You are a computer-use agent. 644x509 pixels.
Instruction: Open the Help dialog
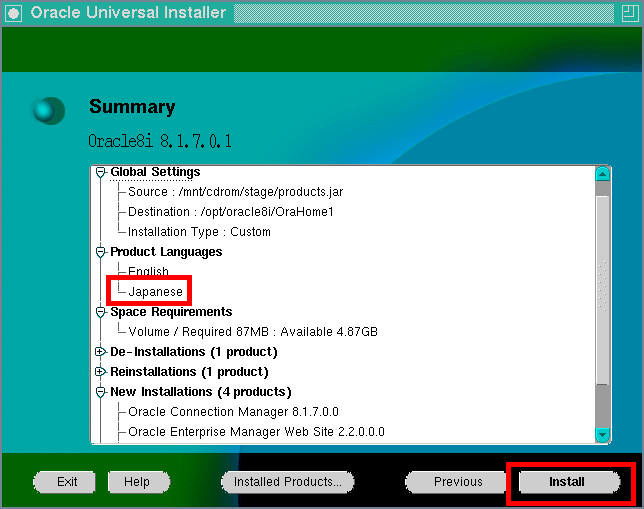tap(138, 481)
